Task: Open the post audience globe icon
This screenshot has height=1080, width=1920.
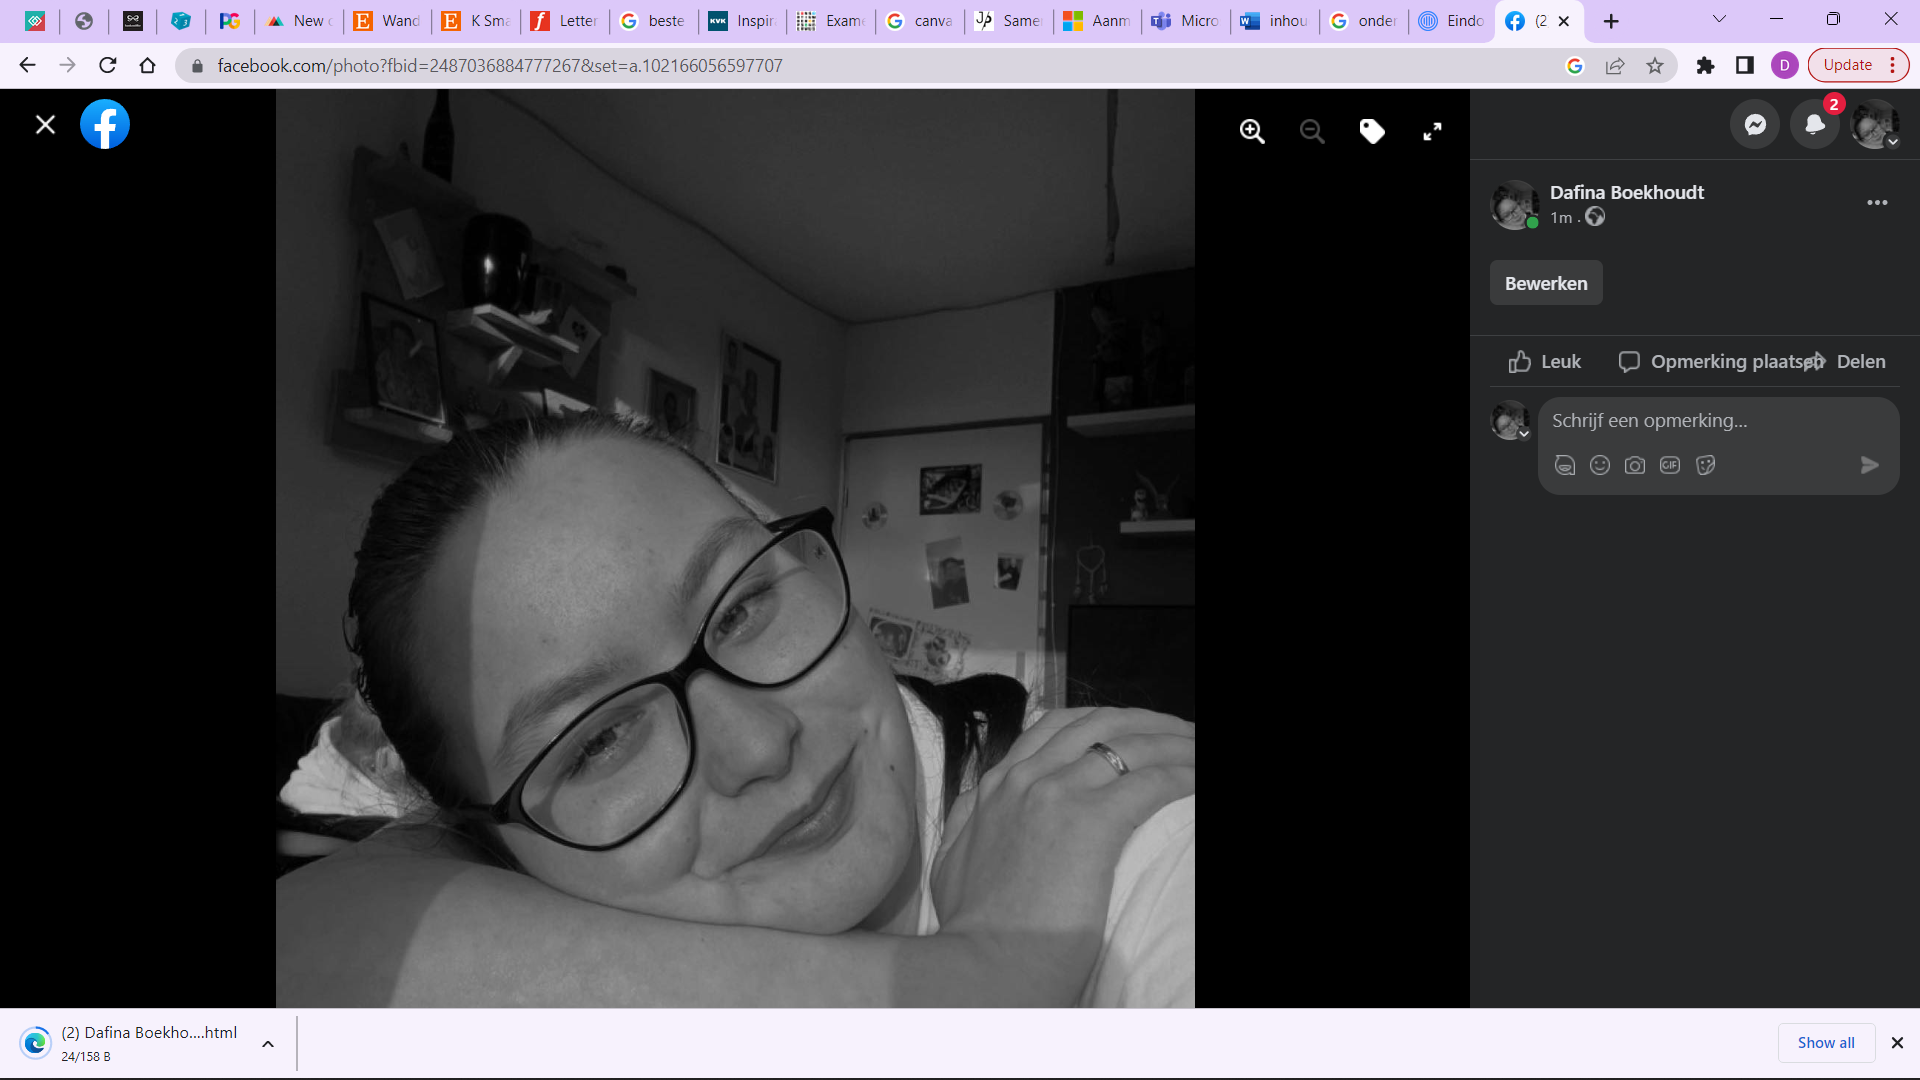Action: click(1595, 217)
